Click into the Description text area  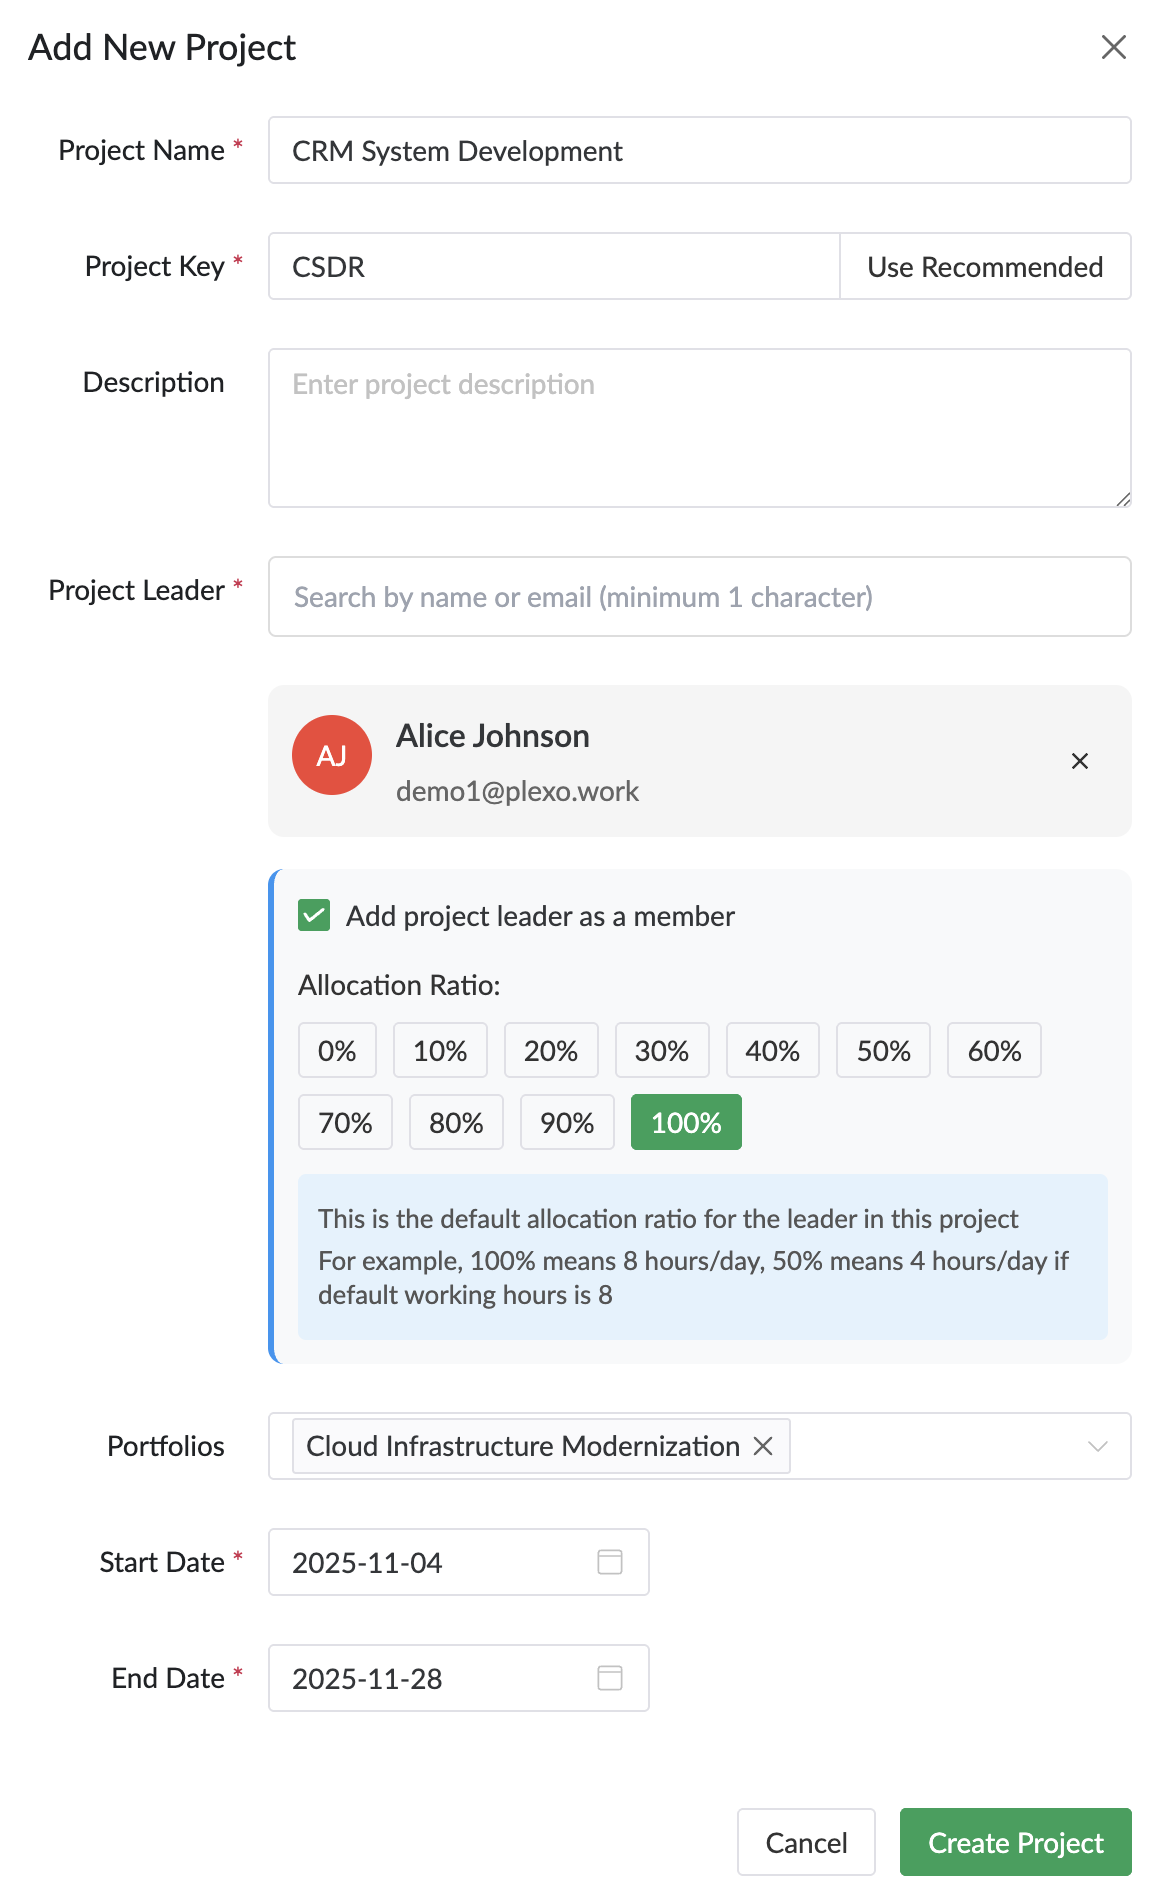(699, 428)
